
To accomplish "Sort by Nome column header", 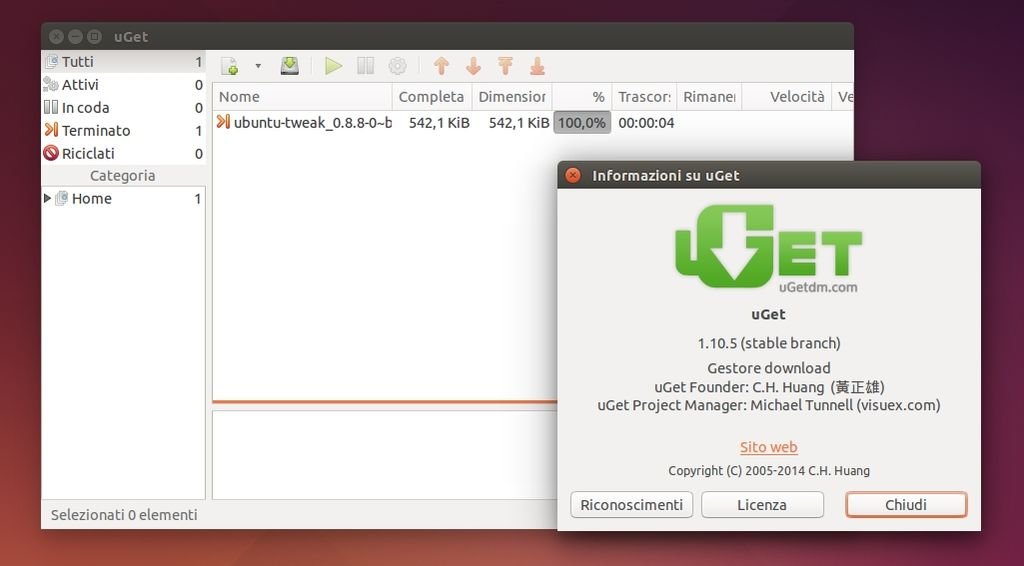I will [302, 97].
